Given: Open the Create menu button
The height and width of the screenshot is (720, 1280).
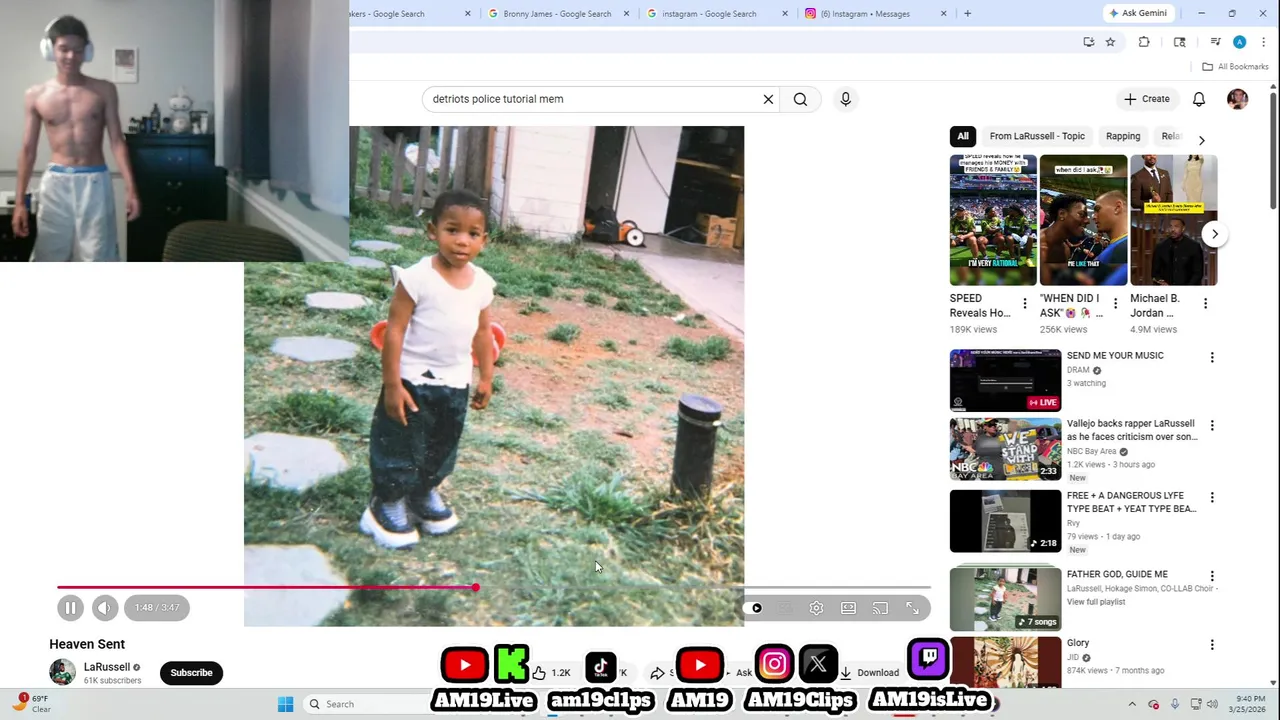Looking at the screenshot, I should [1146, 99].
